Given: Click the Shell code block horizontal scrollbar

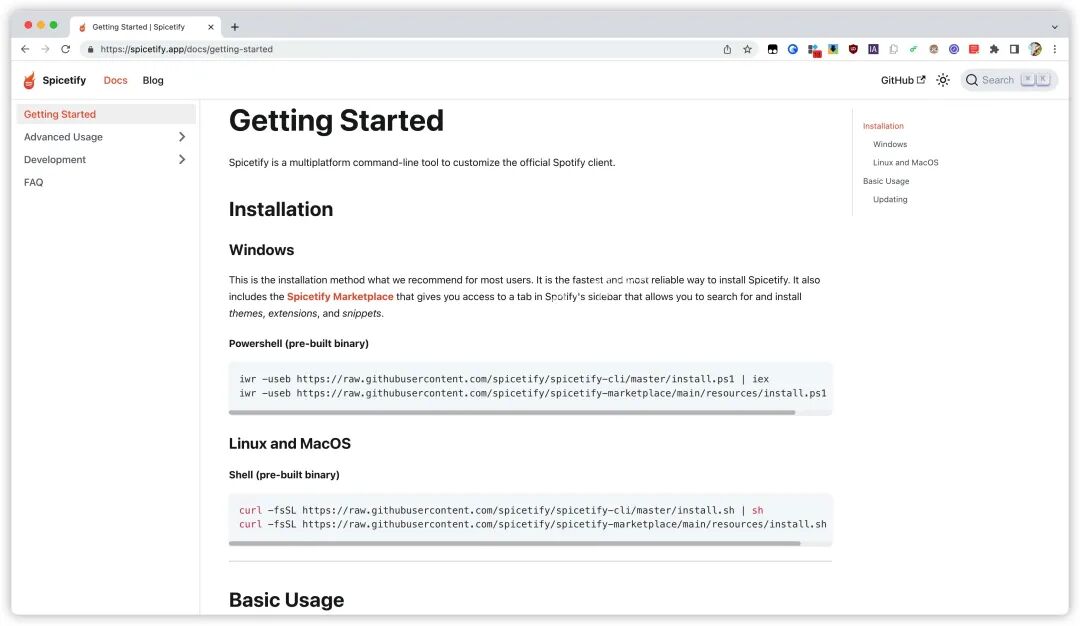Looking at the screenshot, I should click(x=515, y=544).
